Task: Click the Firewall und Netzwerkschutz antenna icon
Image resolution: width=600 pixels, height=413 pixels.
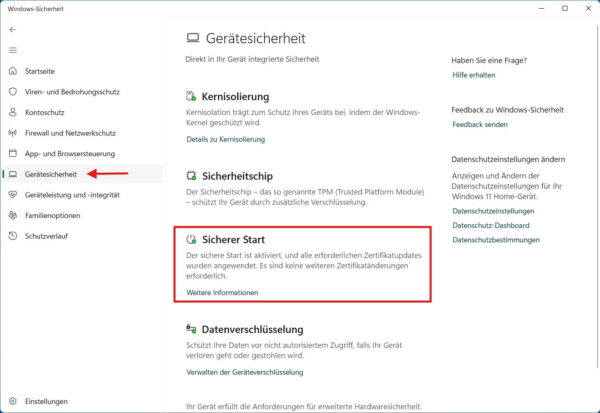Action: tap(13, 133)
